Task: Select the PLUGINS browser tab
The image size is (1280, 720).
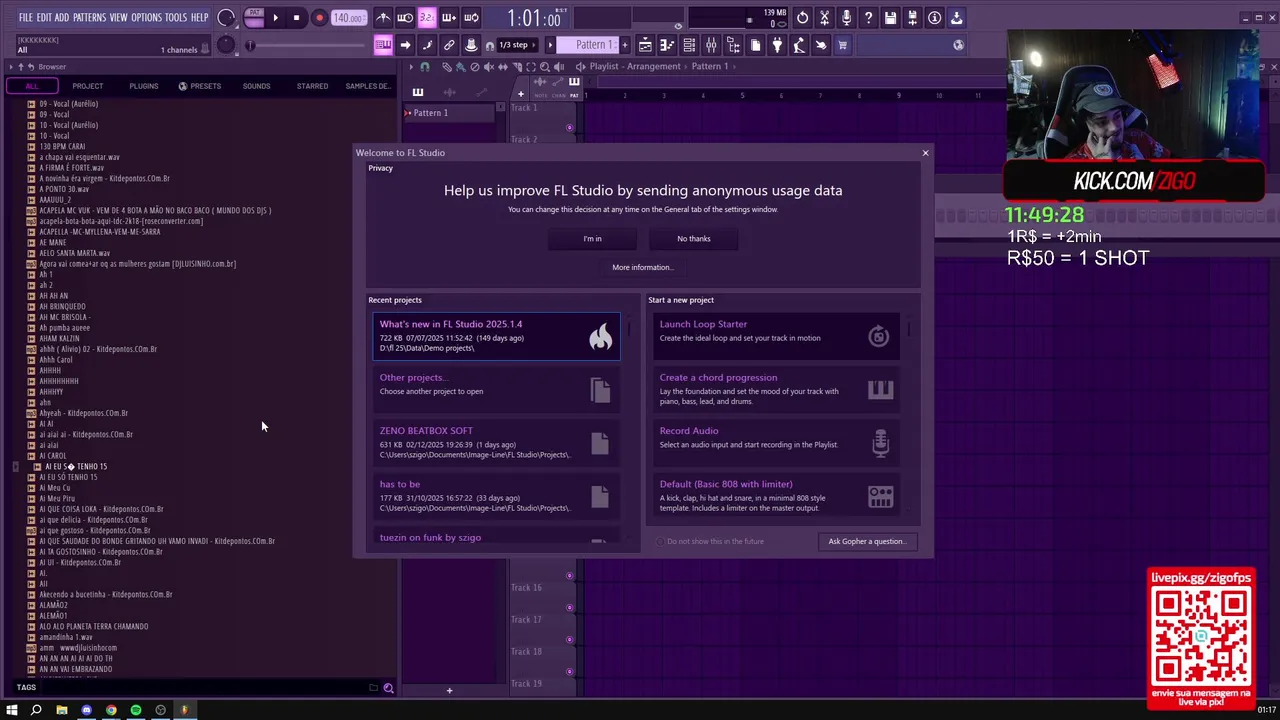Action: pos(143,86)
